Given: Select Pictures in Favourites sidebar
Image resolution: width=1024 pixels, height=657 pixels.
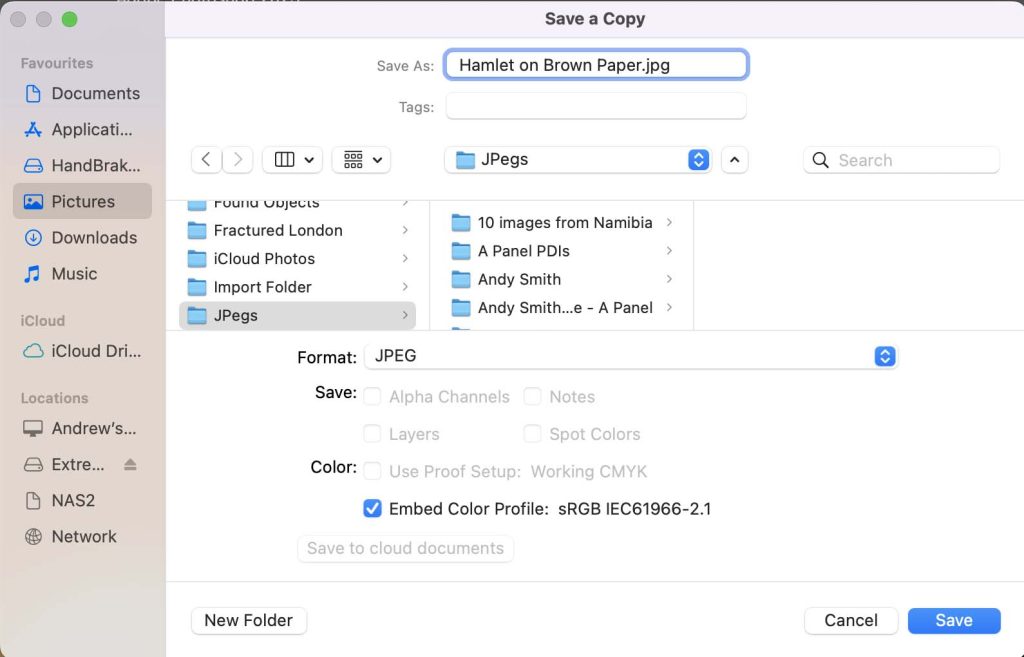Looking at the screenshot, I should click(82, 201).
